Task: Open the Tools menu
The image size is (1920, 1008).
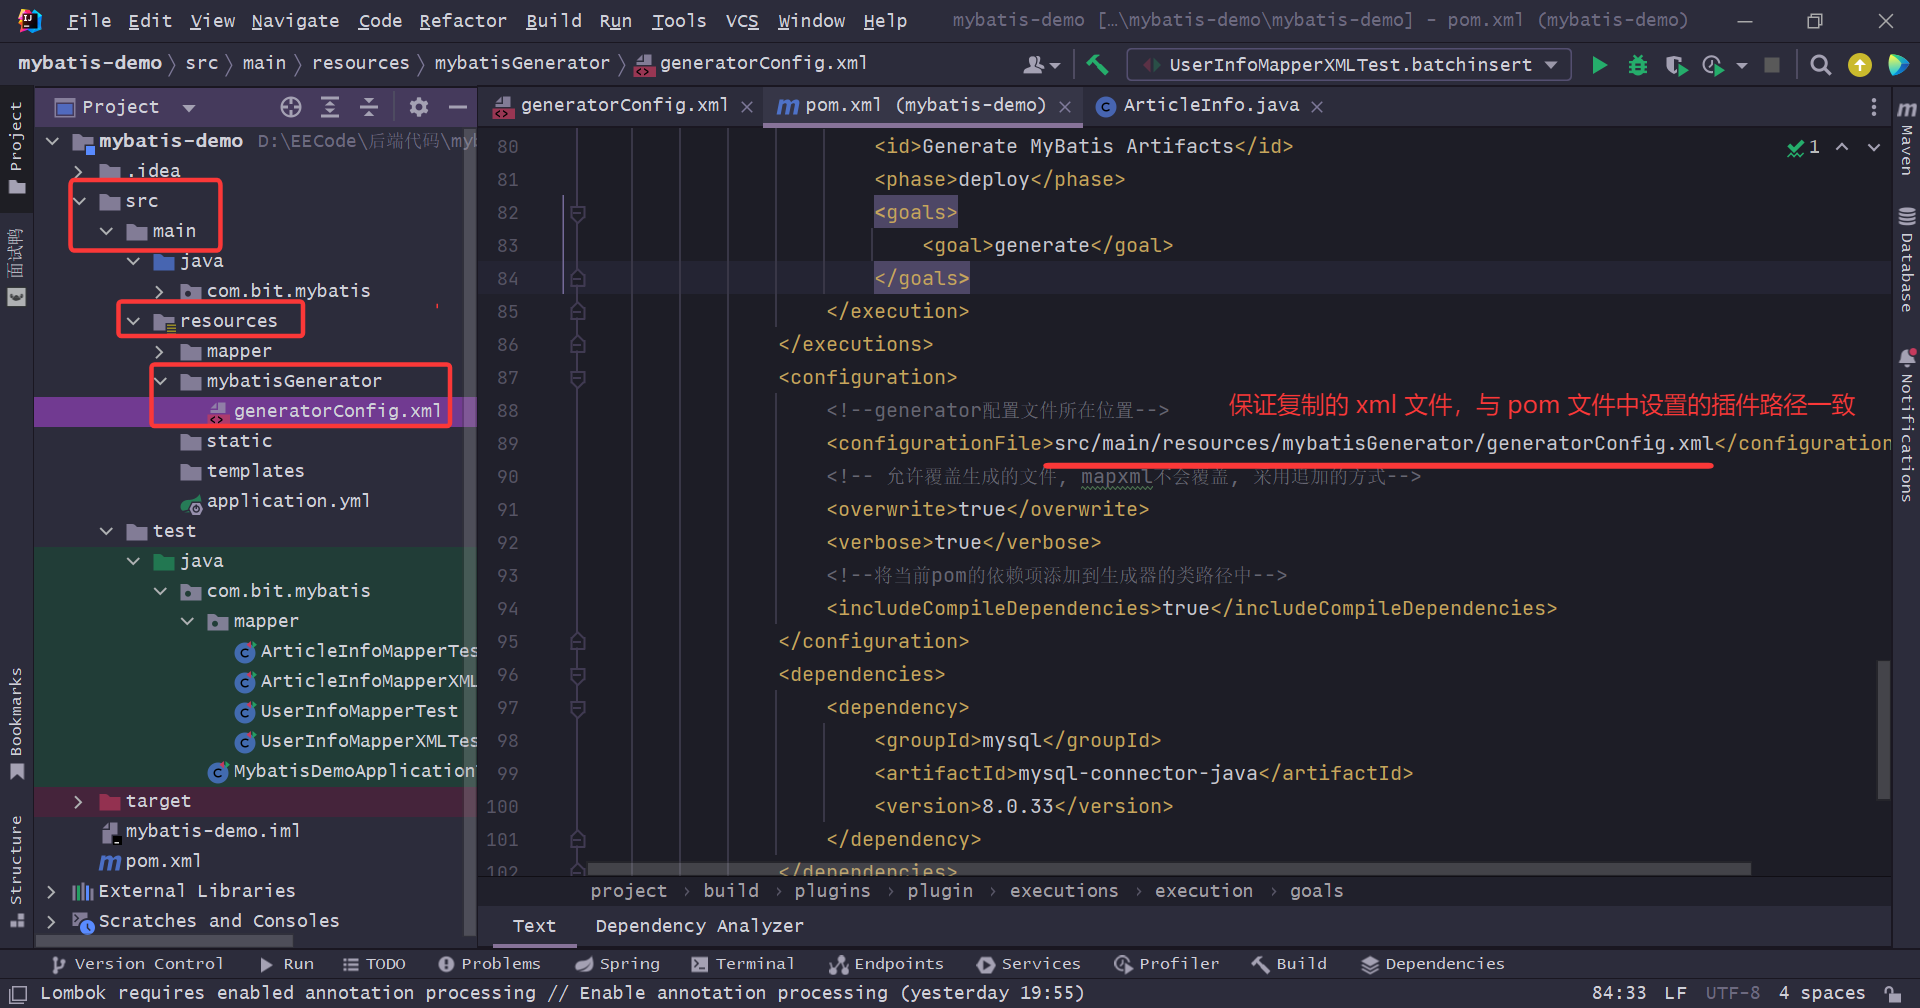Action: pos(679,21)
